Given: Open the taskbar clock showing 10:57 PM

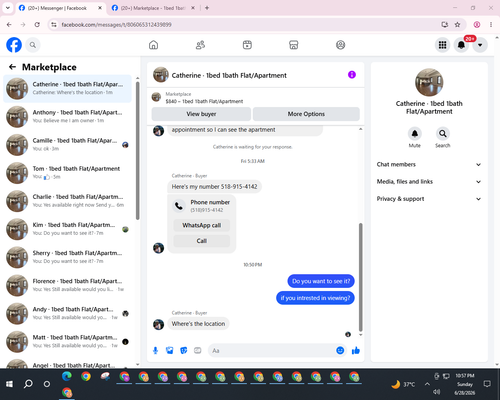Looking at the screenshot, I should 465,384.
